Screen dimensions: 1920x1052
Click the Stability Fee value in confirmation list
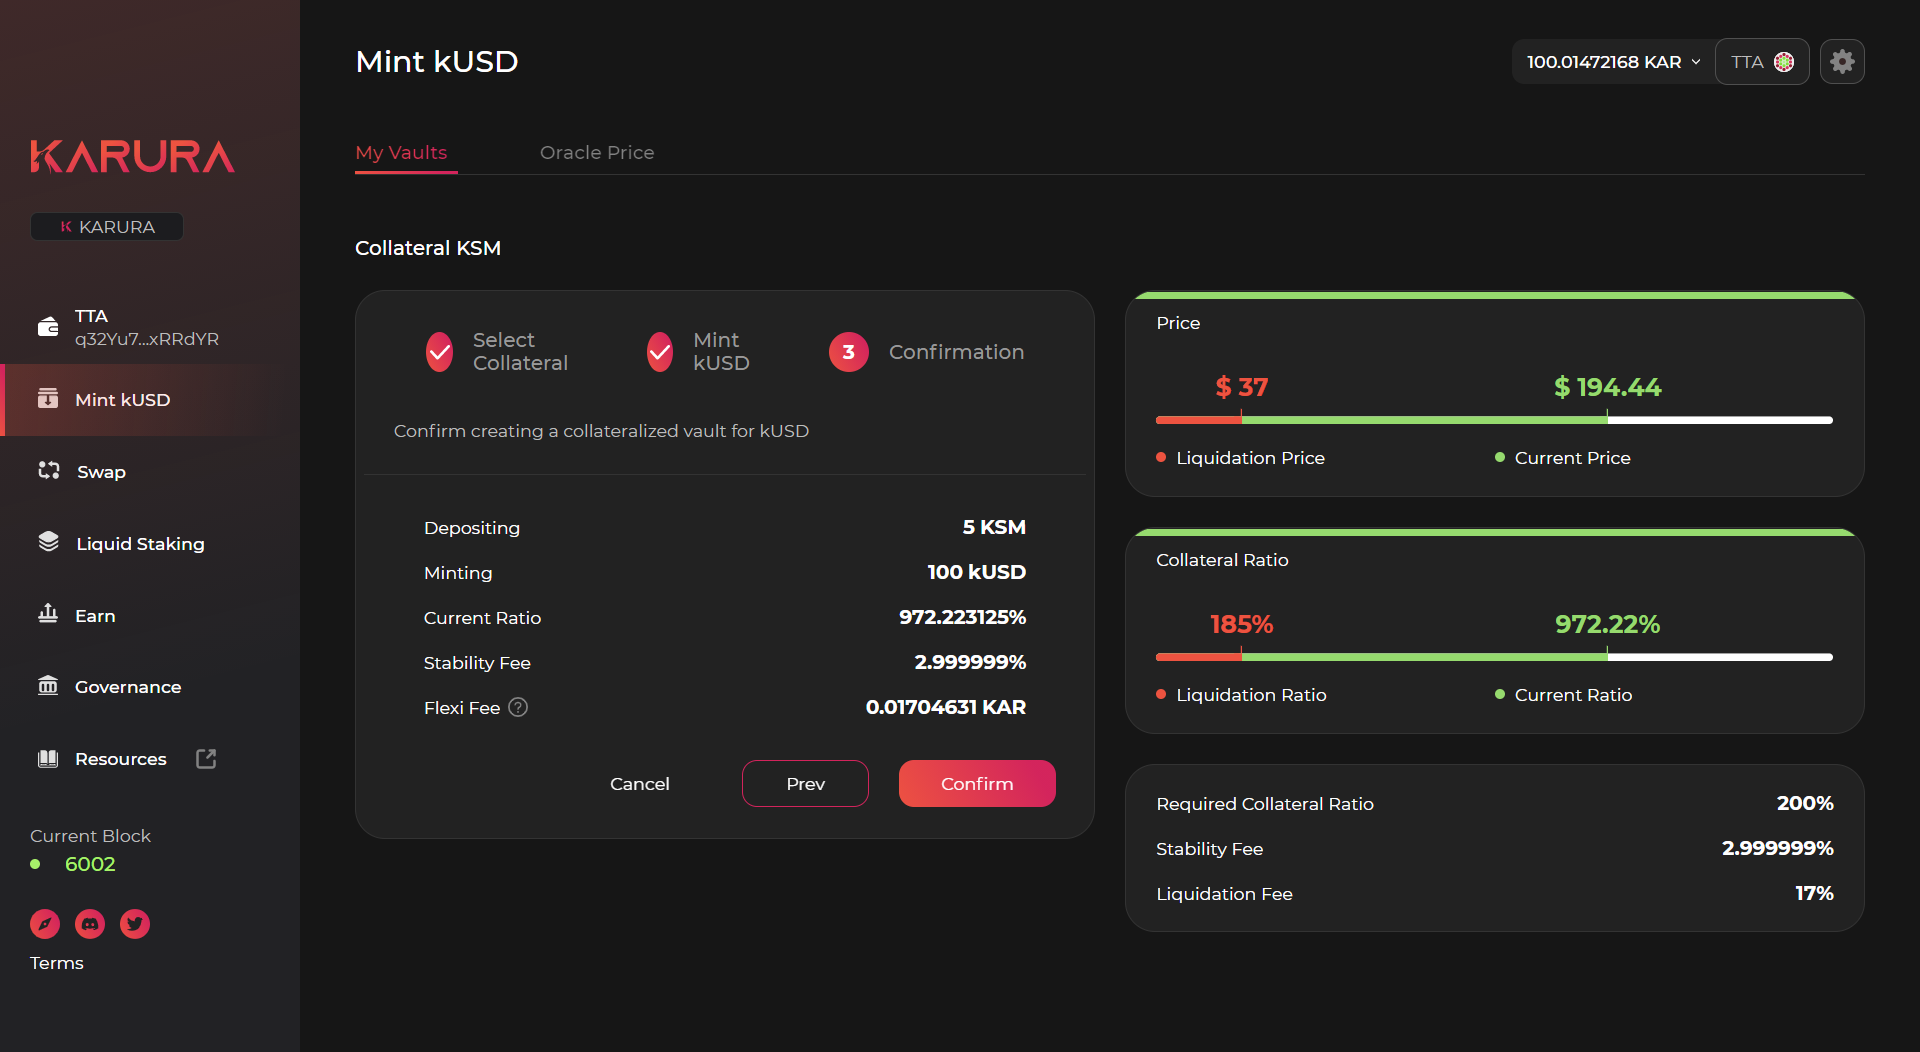coord(970,662)
